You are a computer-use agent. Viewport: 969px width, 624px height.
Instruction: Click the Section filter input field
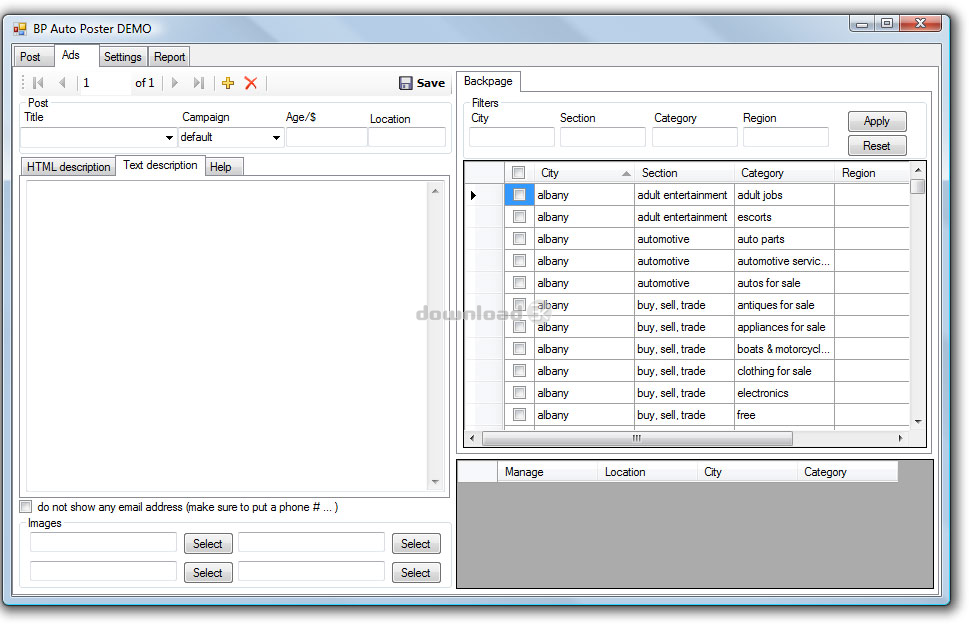pos(603,137)
